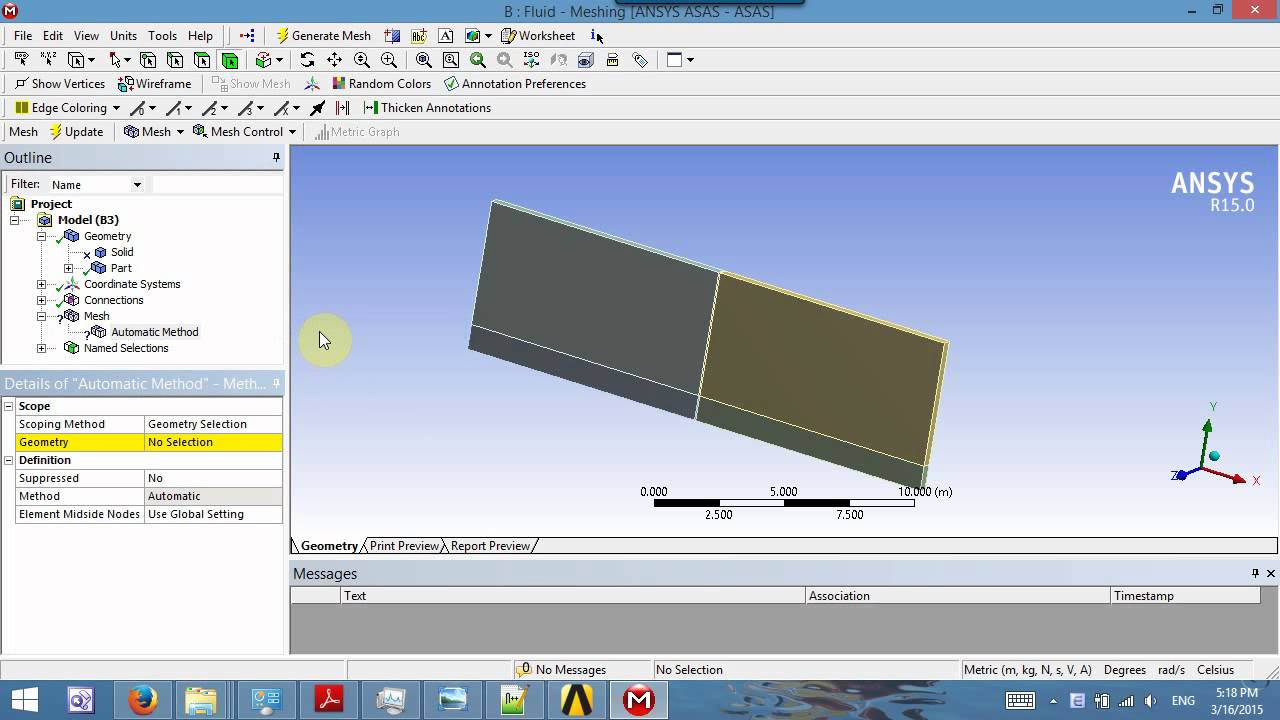Open the Worksheet view
The width and height of the screenshot is (1280, 720).
point(538,35)
